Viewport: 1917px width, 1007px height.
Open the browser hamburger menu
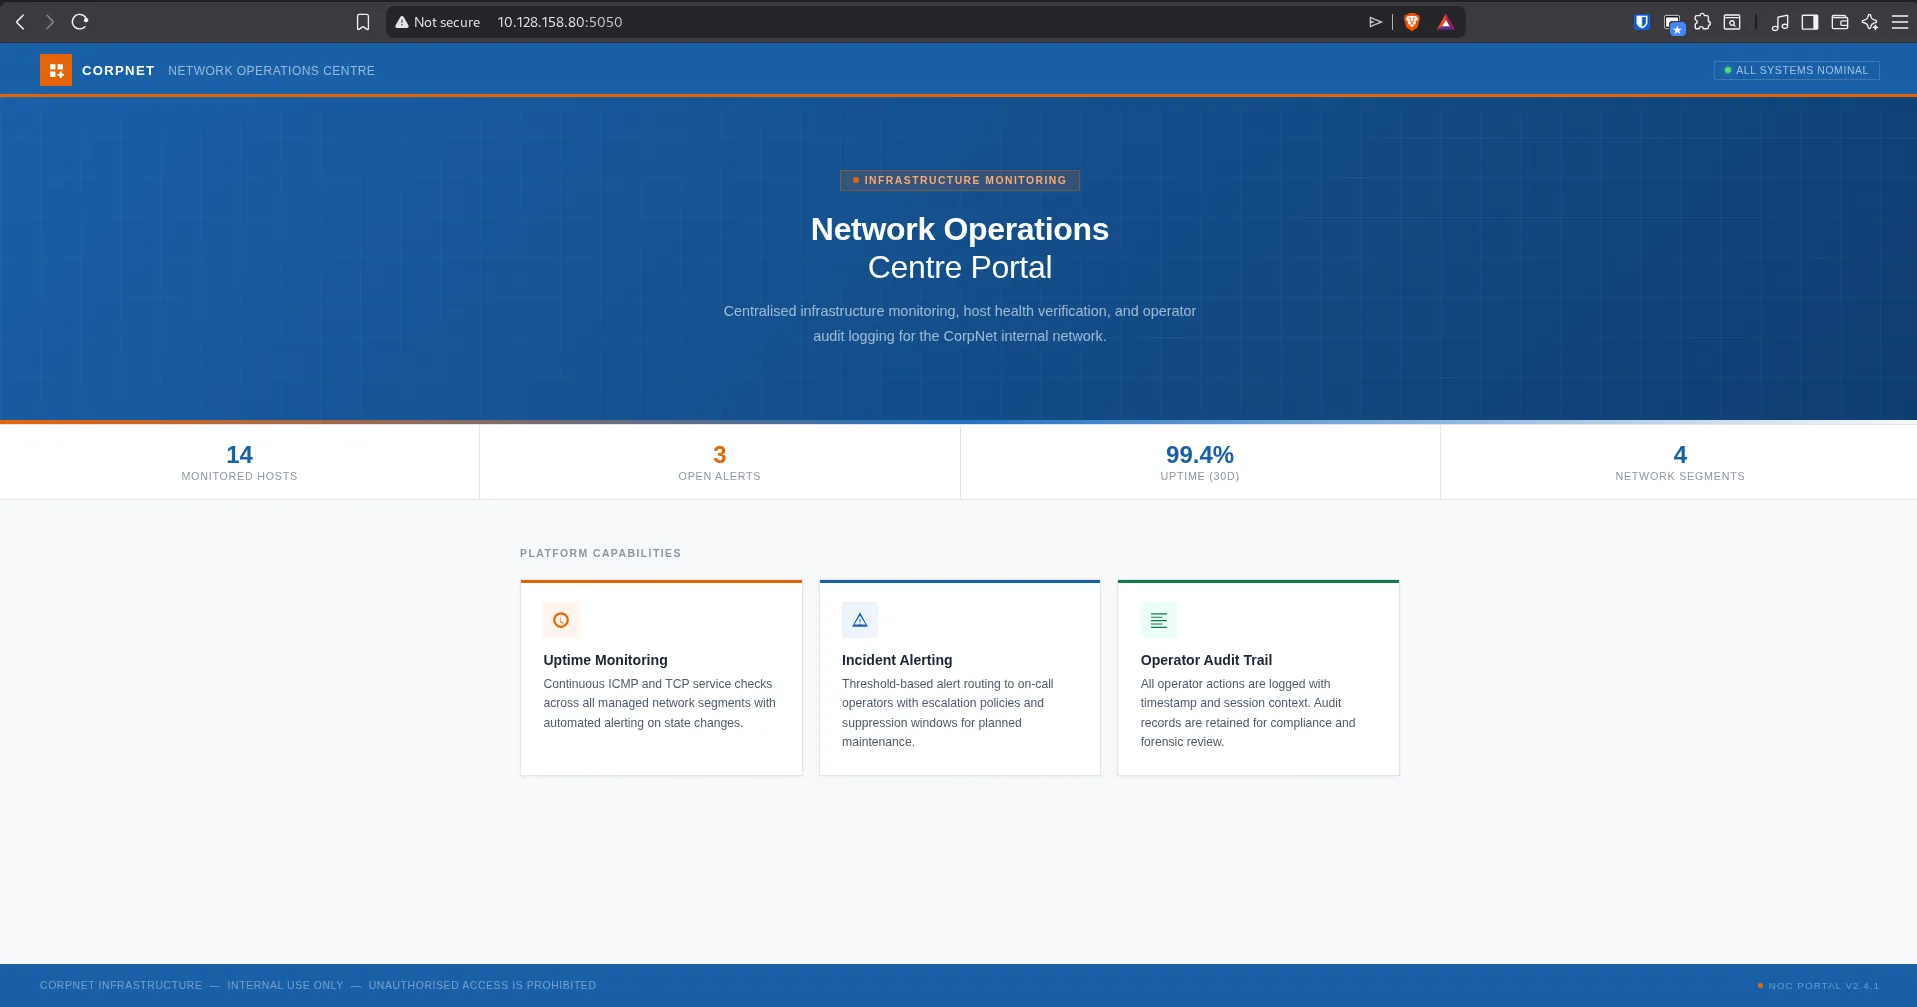[x=1900, y=22]
